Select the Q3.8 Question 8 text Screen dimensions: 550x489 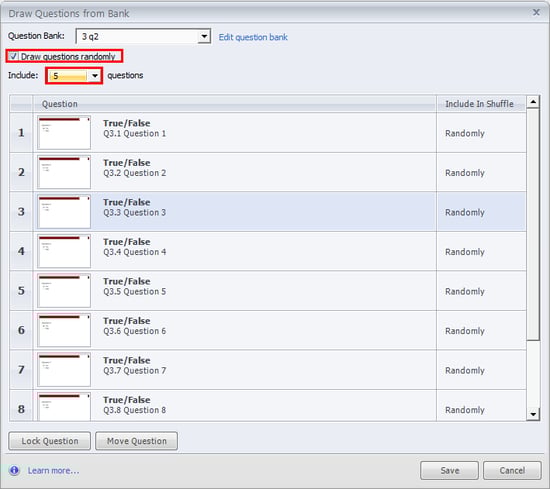coord(135,410)
